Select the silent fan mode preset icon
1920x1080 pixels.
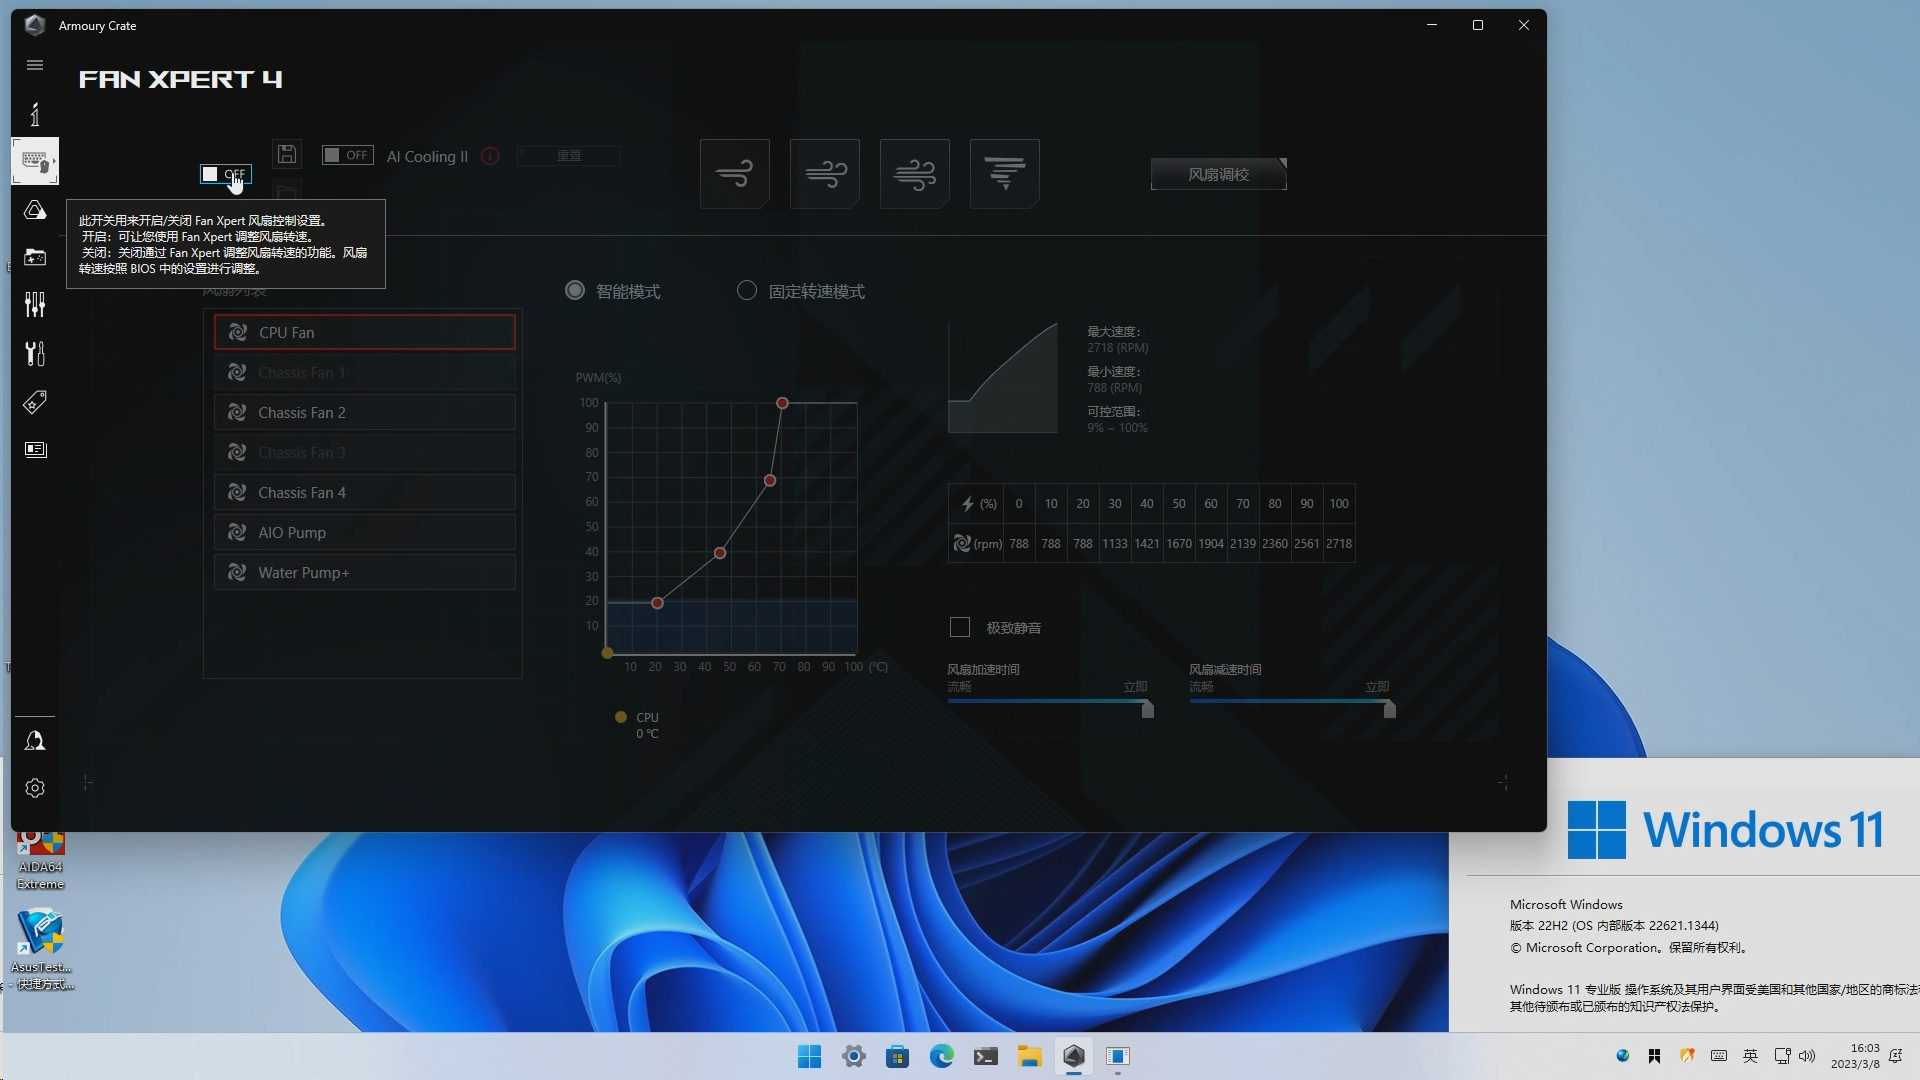click(x=734, y=174)
